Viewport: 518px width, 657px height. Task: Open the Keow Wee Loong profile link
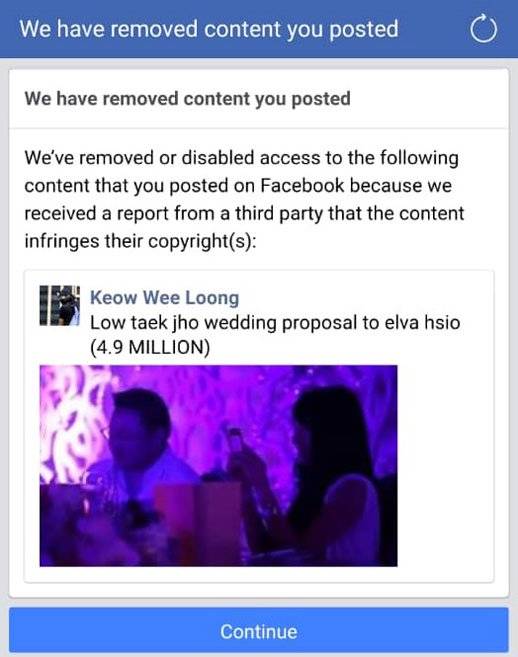[x=165, y=297]
